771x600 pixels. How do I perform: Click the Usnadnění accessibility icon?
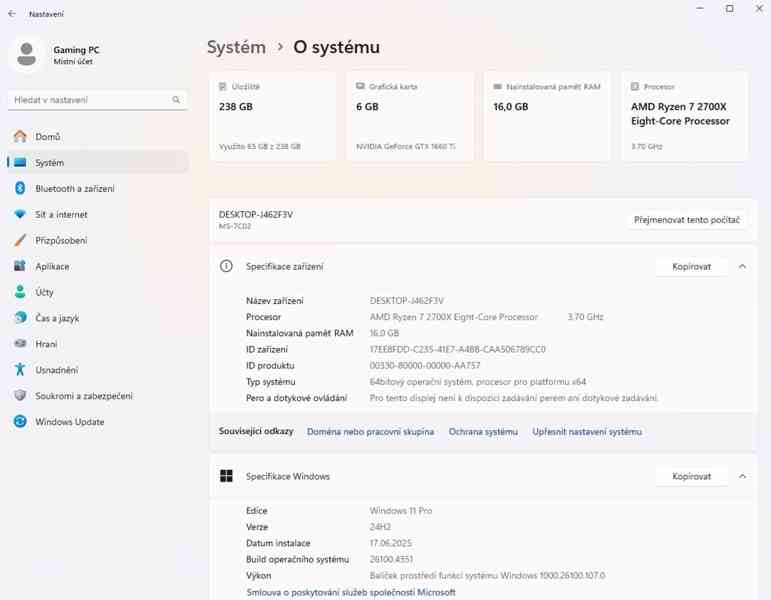[20, 370]
